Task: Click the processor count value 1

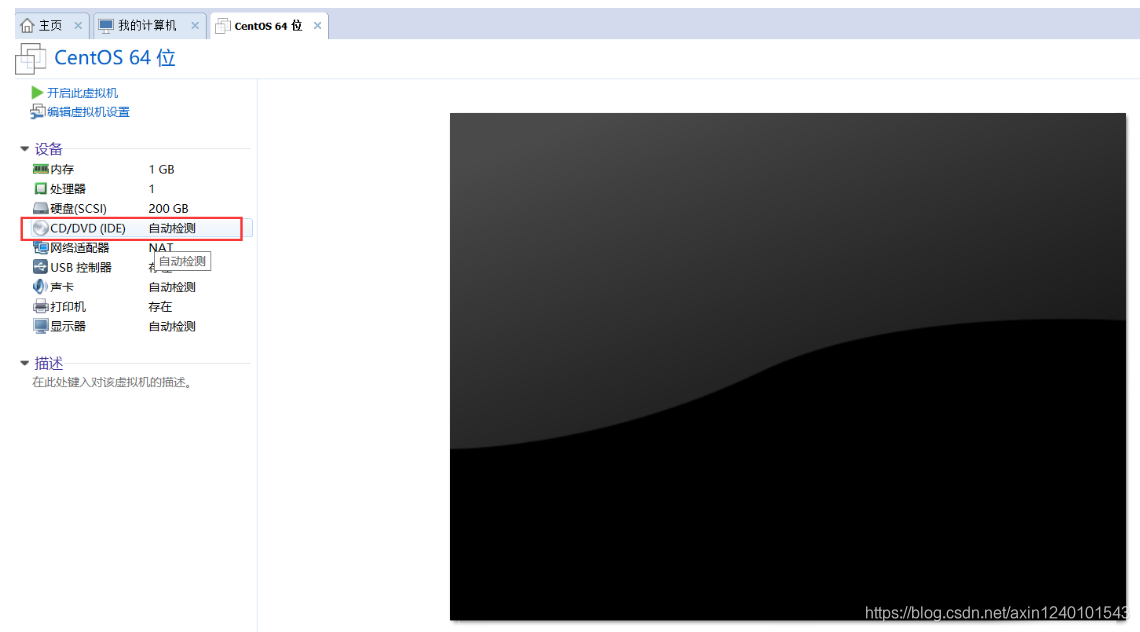Action: click(x=151, y=189)
